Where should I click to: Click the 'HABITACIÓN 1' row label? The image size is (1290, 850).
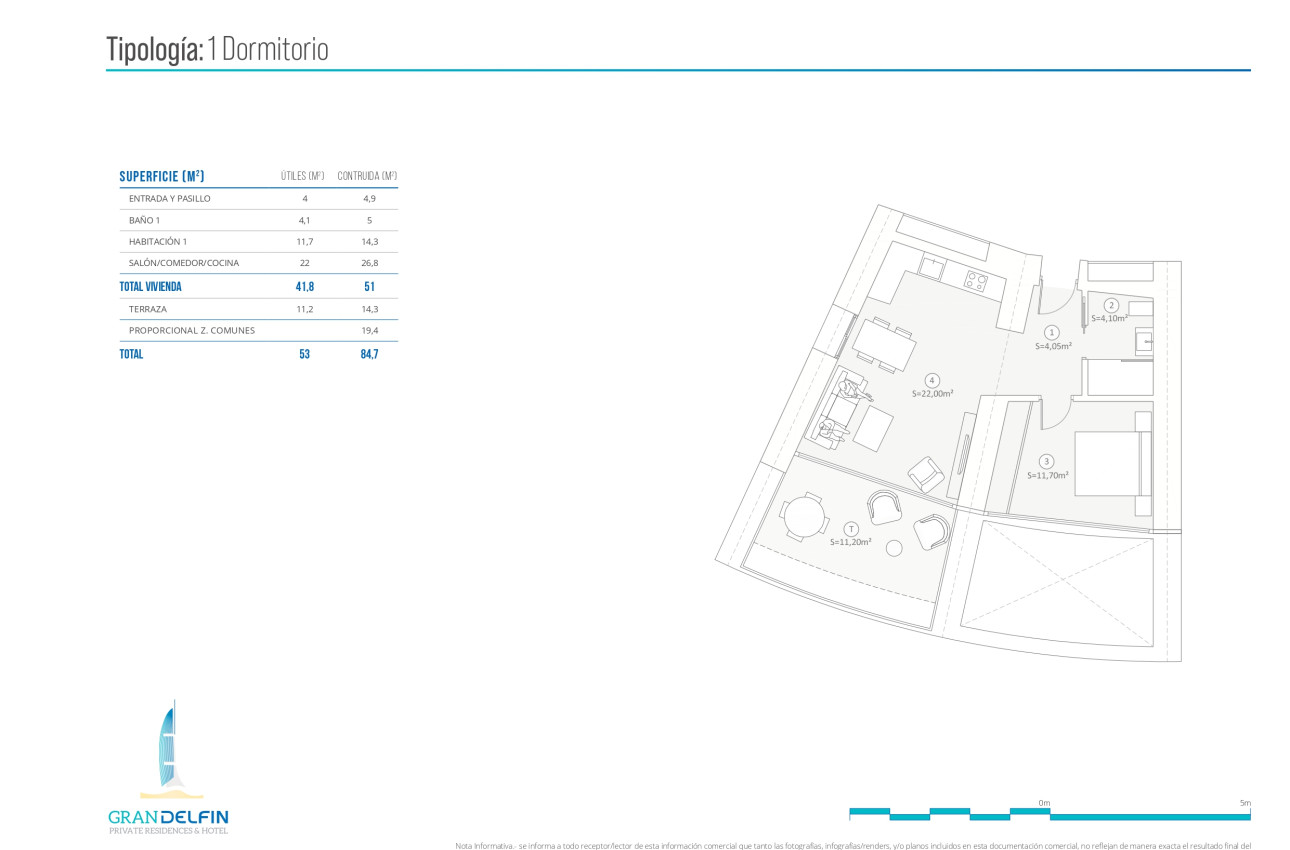coord(158,242)
